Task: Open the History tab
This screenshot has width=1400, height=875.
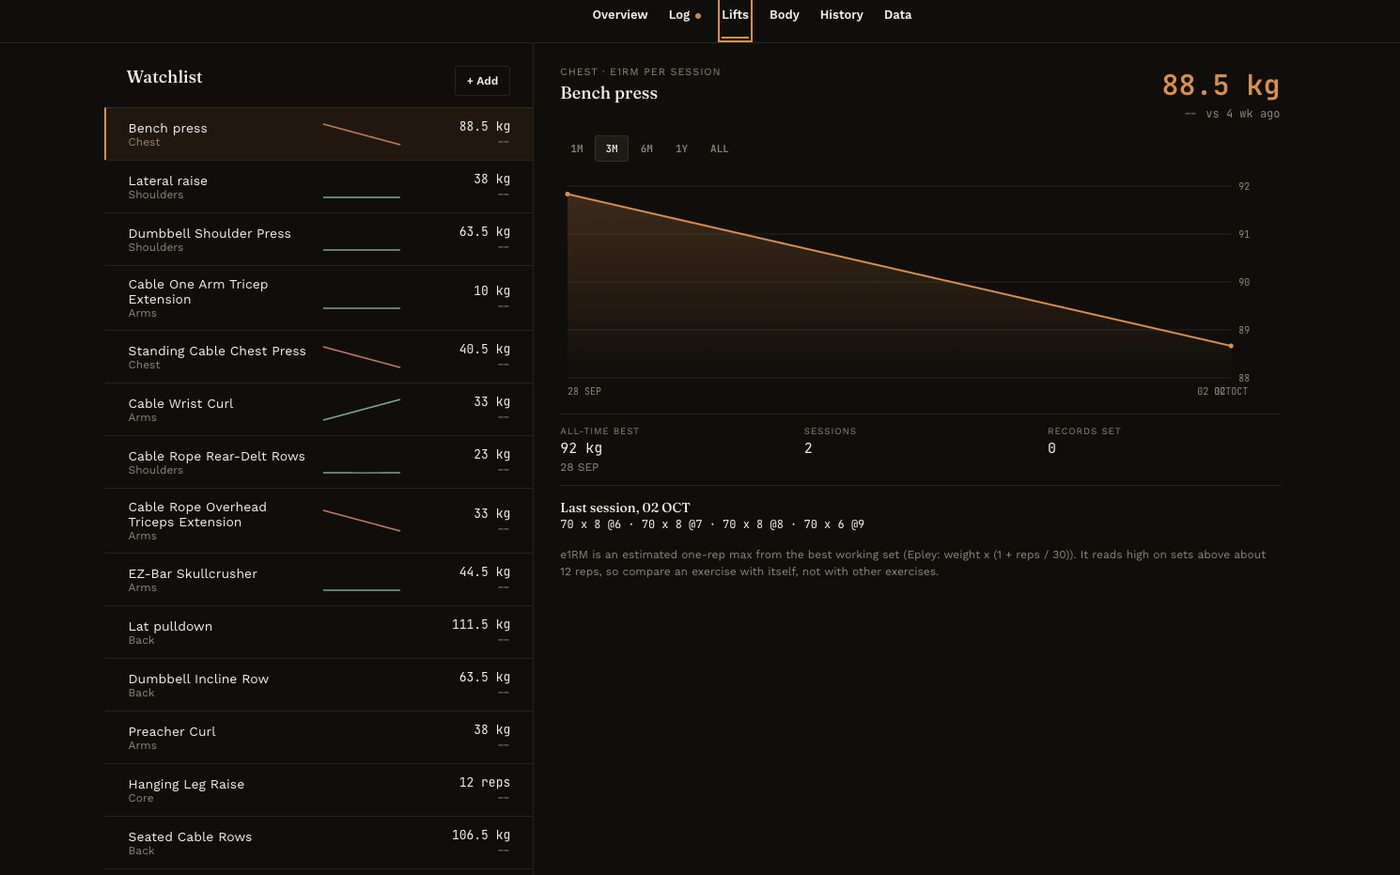Action: coord(841,15)
